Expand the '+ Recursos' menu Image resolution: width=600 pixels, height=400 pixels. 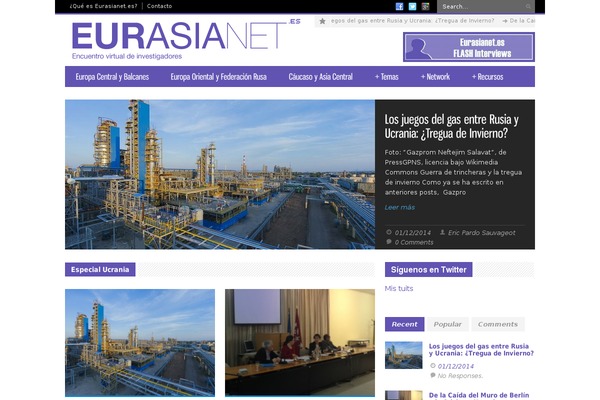[488, 77]
